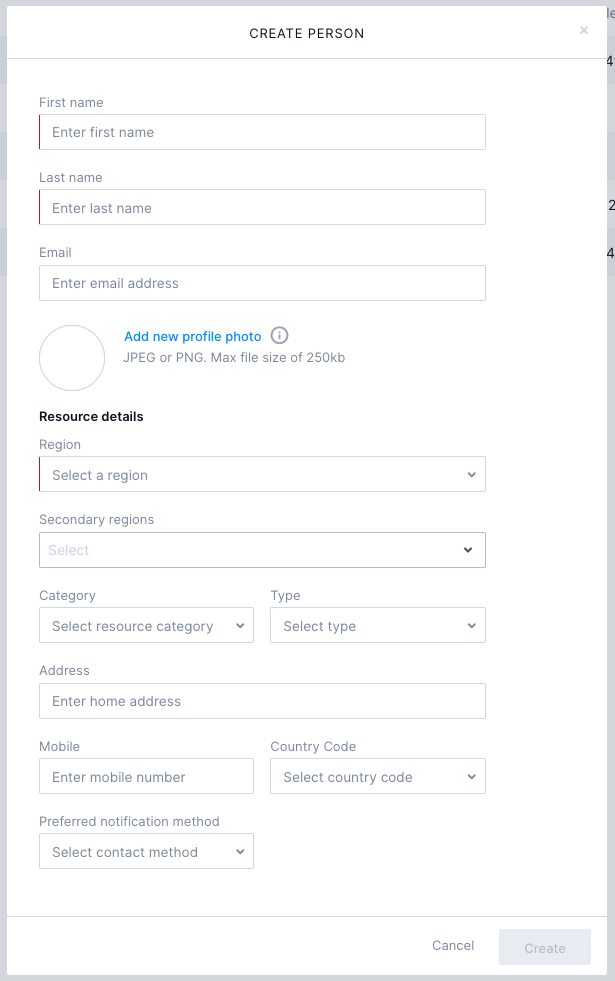The image size is (615, 981).
Task: Click the info icon beside profile photo link
Action: 279,335
